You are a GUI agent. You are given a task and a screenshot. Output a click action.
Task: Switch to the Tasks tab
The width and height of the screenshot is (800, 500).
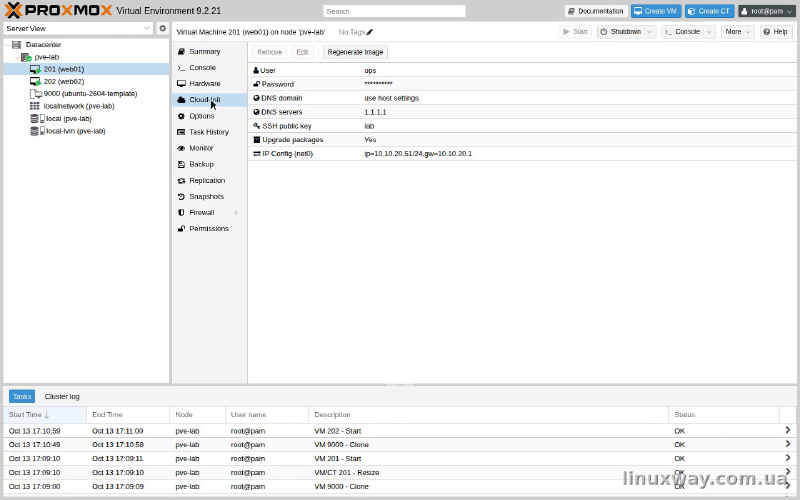[22, 396]
